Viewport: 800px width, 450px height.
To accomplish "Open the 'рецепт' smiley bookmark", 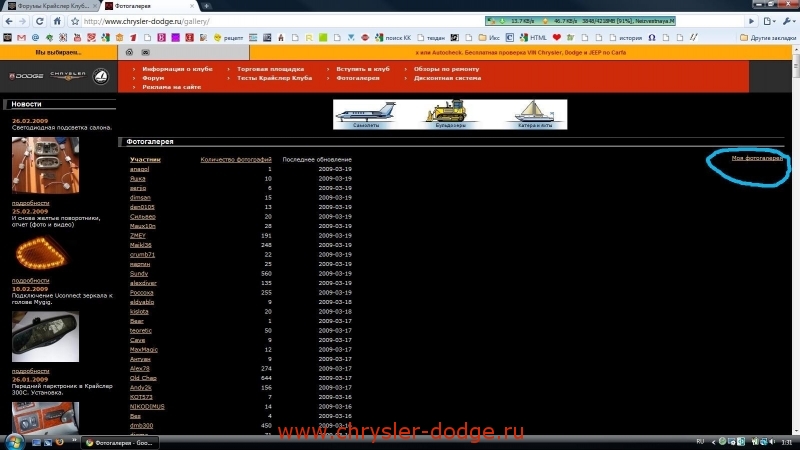I will tap(228, 38).
